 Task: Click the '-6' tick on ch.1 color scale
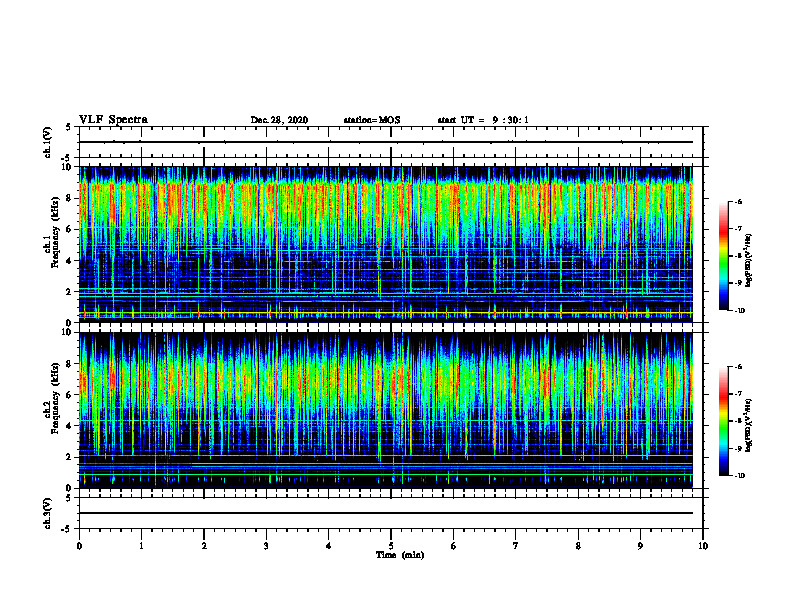pos(738,201)
